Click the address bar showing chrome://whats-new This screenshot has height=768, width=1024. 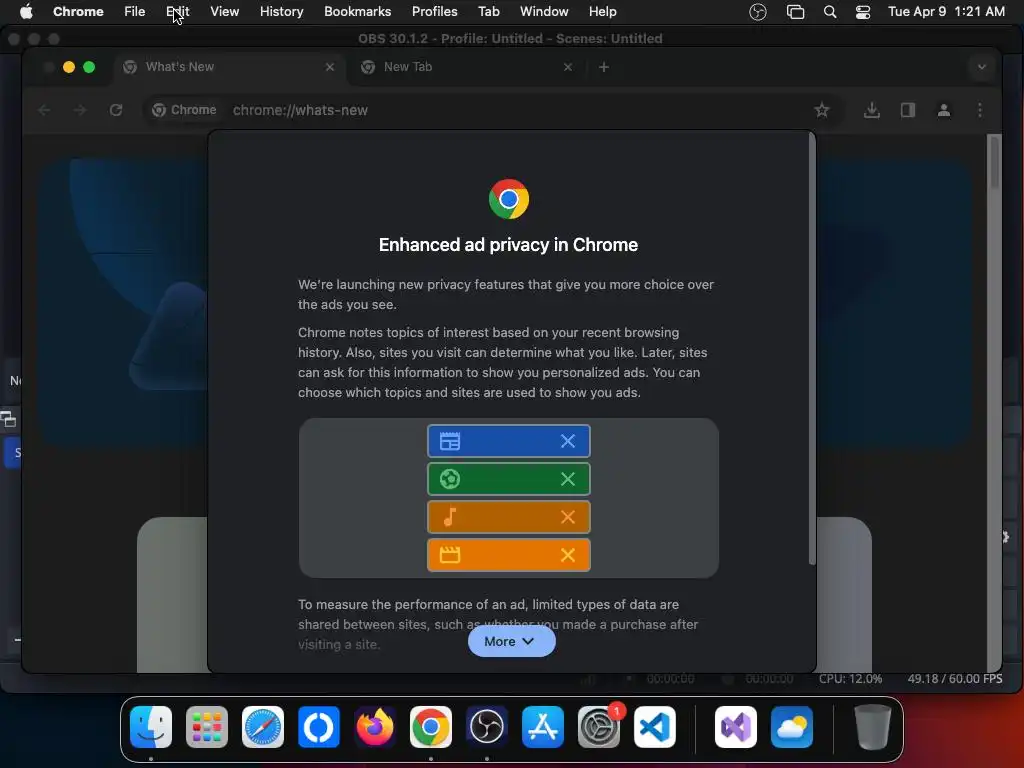[493, 110]
